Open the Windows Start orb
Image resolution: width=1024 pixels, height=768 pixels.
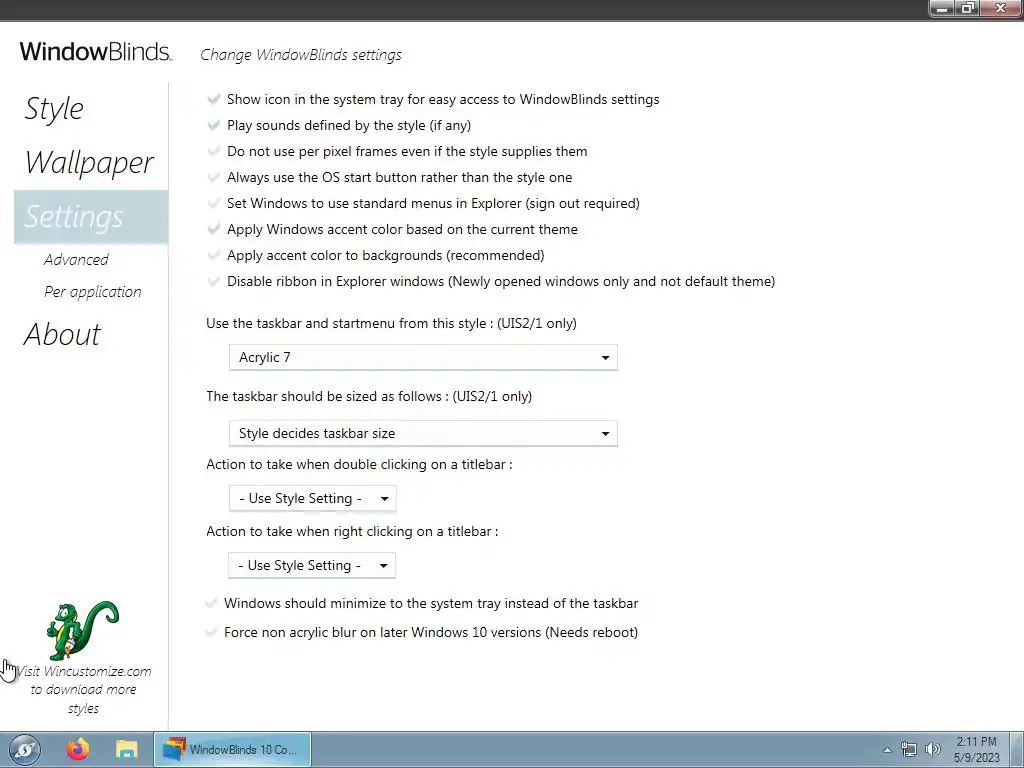pos(25,749)
